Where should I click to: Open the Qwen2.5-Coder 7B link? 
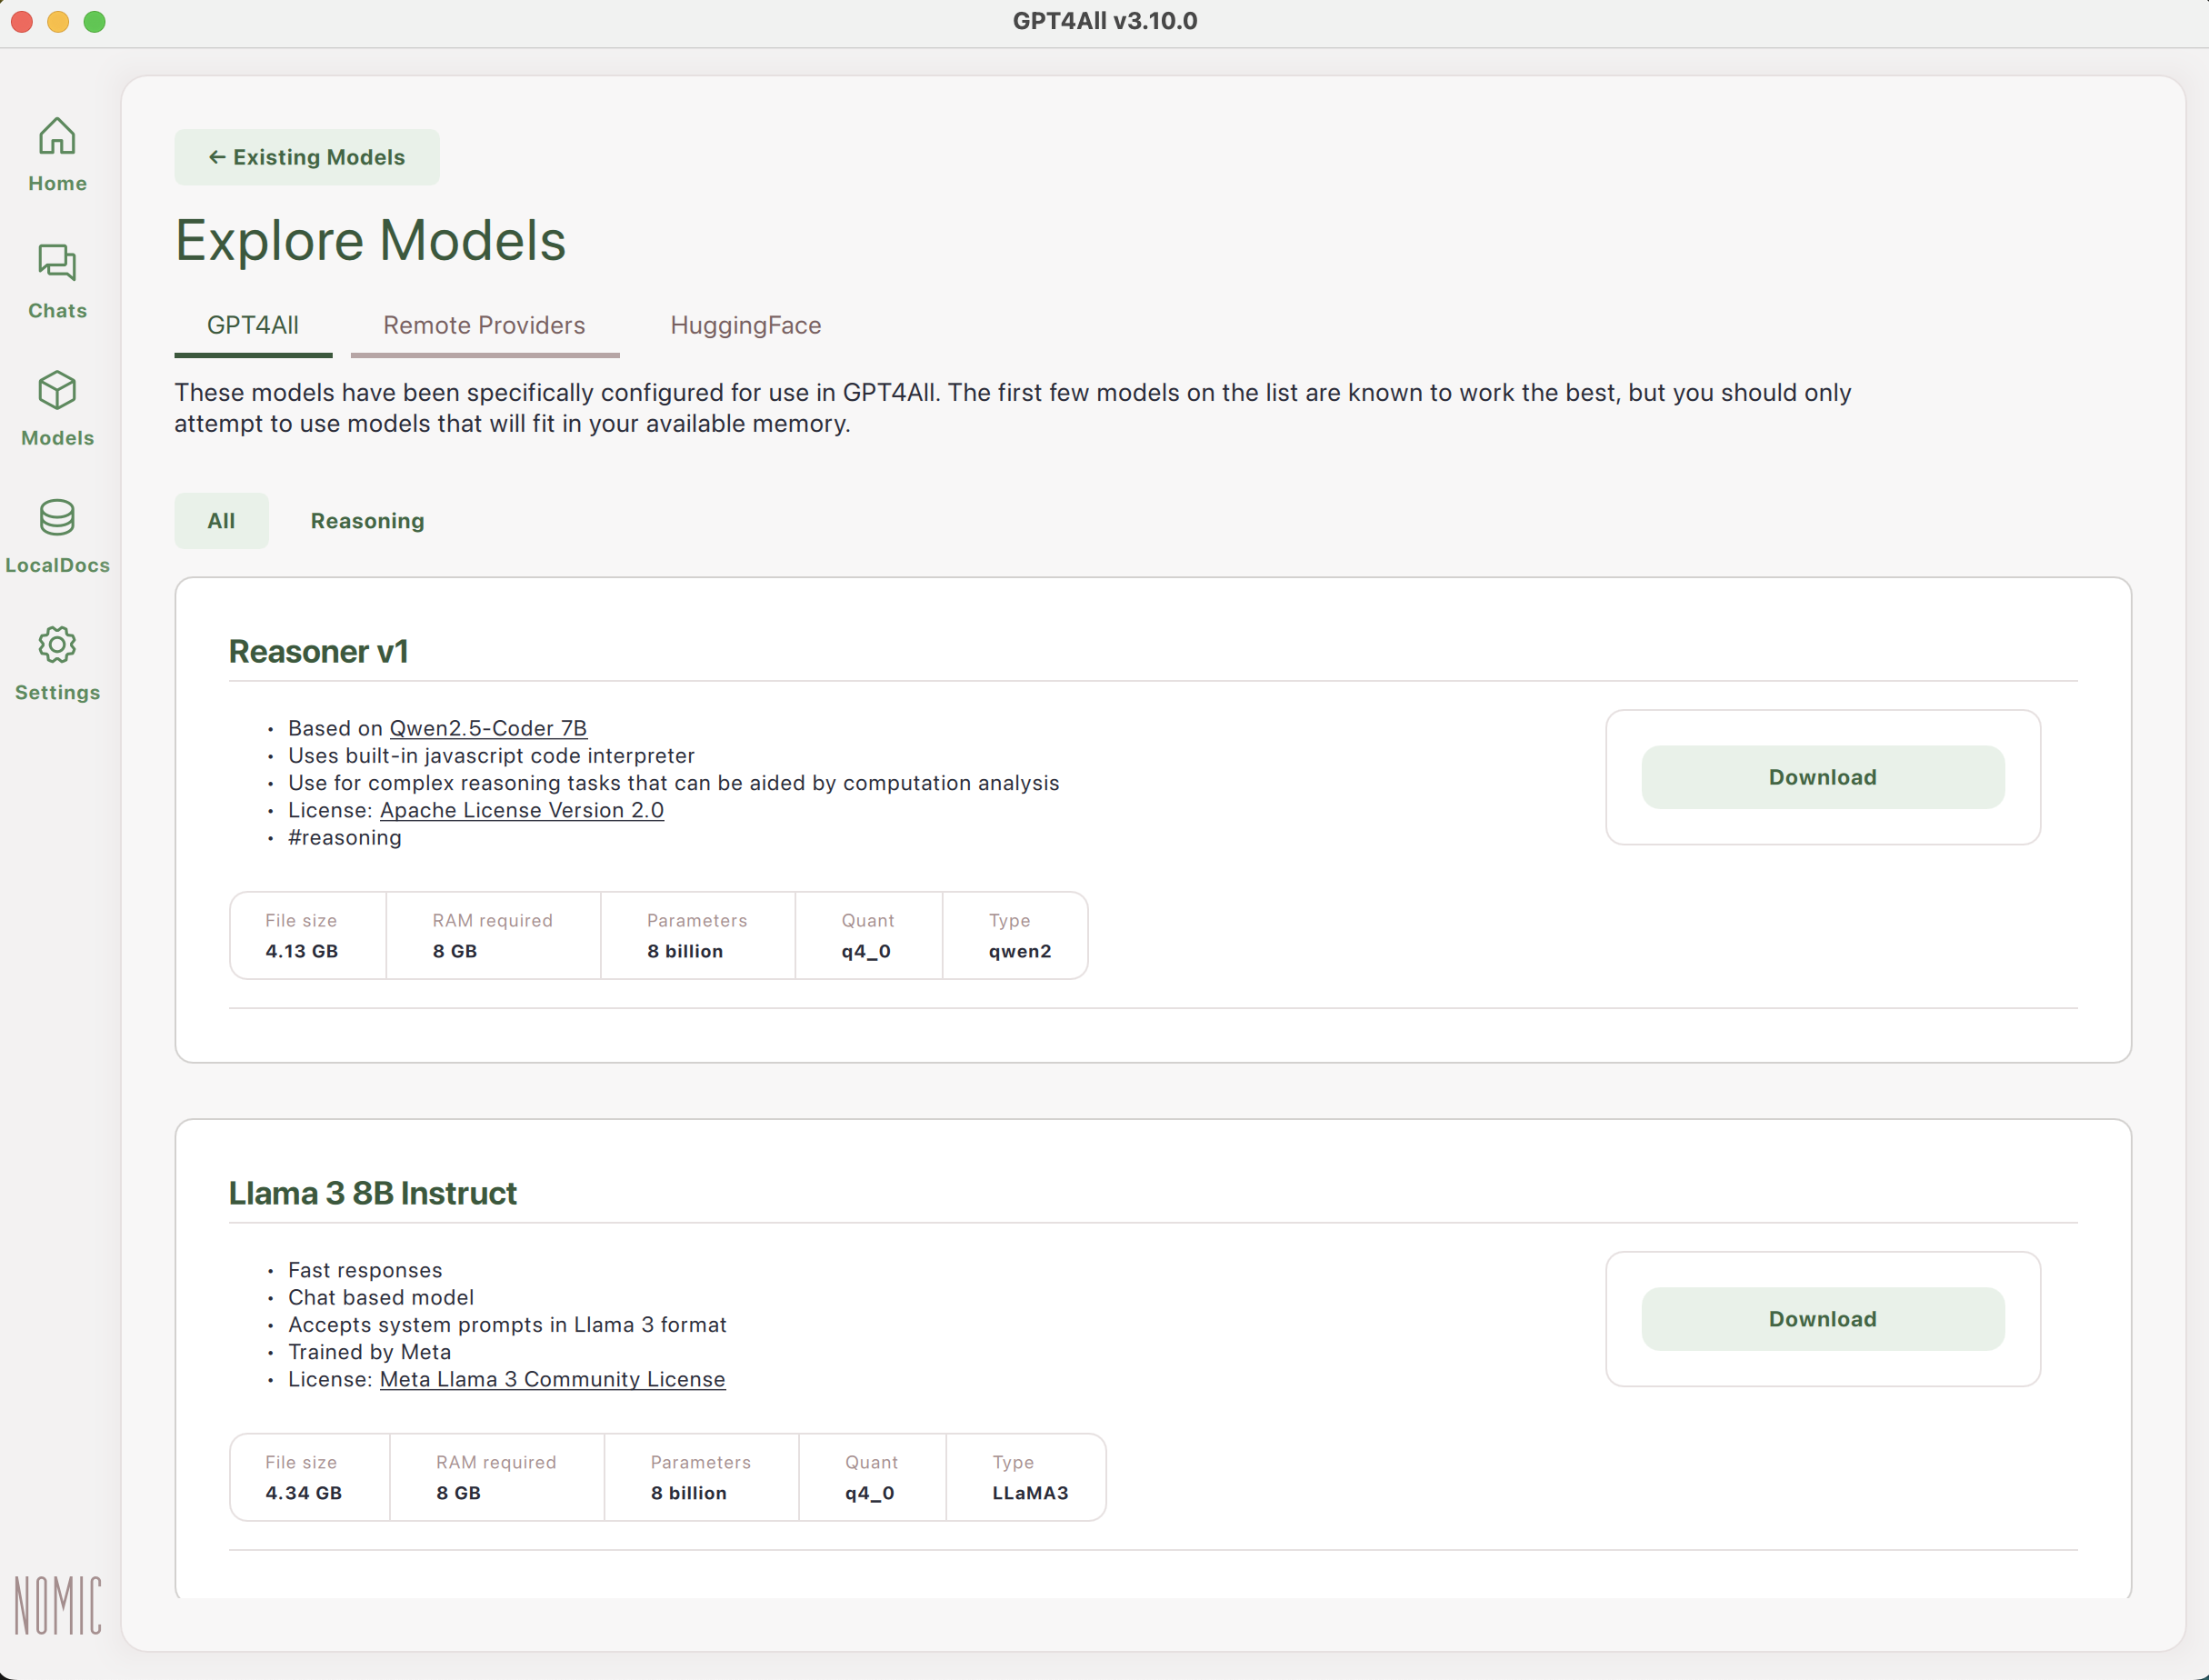pos(488,728)
